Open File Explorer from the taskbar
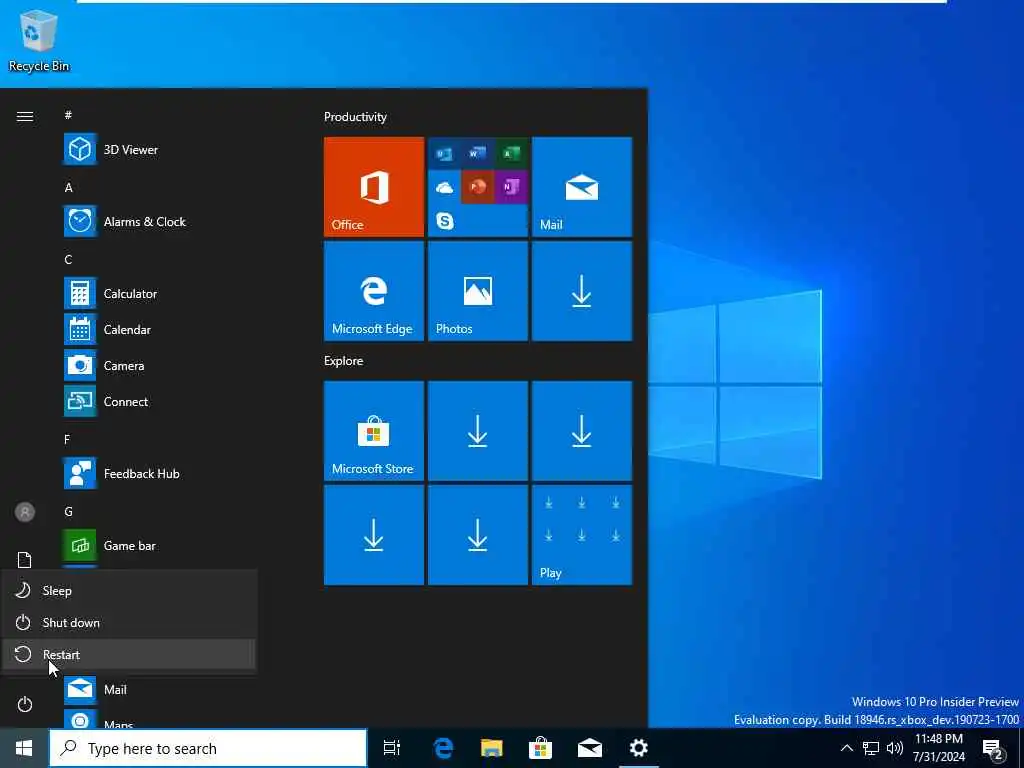Viewport: 1024px width, 768px height. point(492,748)
